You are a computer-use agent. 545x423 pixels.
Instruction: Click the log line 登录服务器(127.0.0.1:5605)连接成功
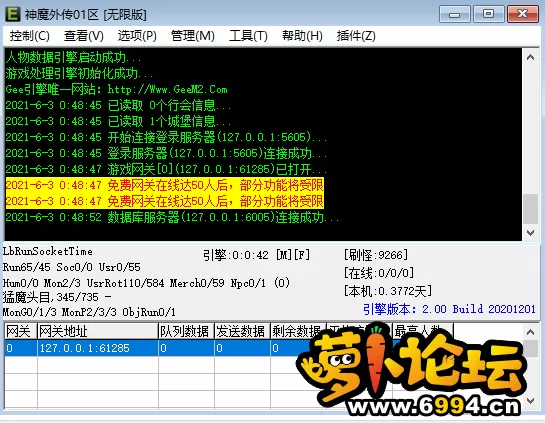(x=166, y=153)
